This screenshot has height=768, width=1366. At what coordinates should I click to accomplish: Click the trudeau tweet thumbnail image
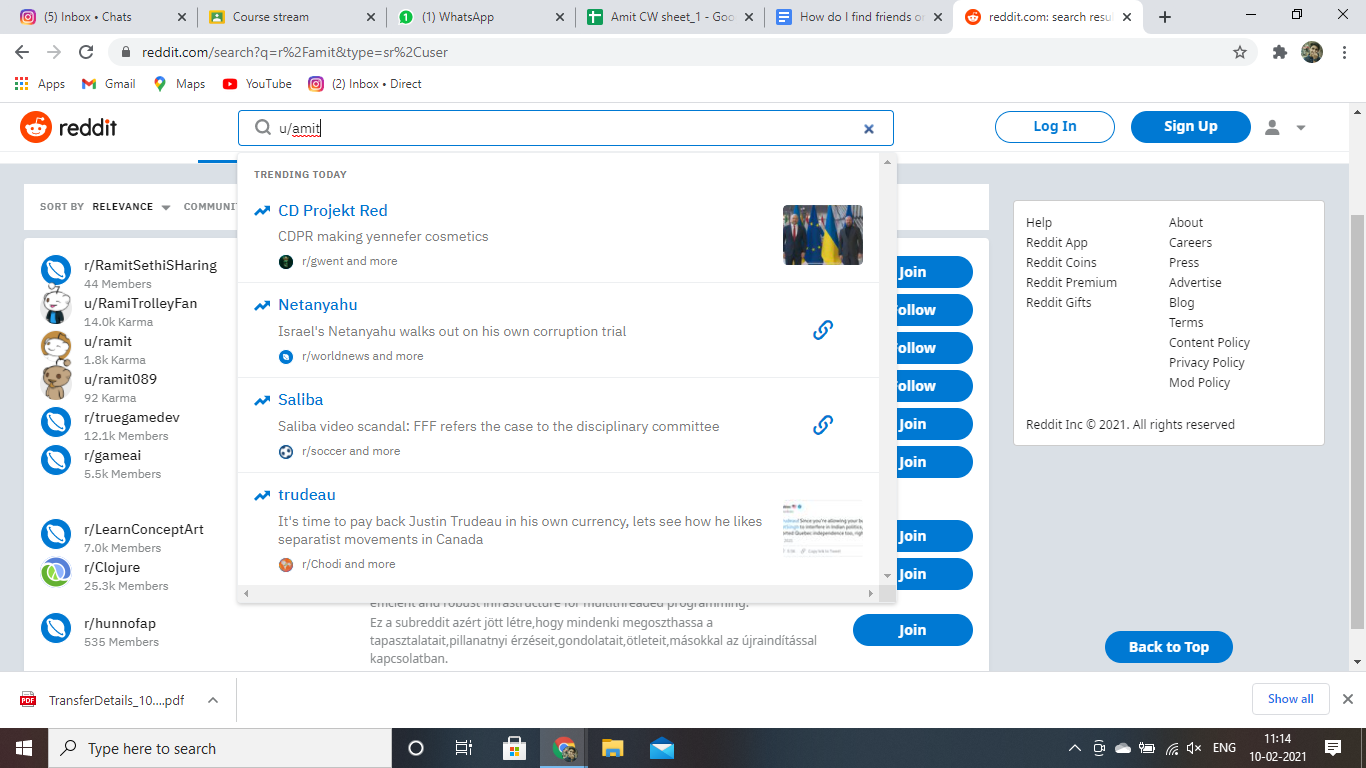click(823, 529)
